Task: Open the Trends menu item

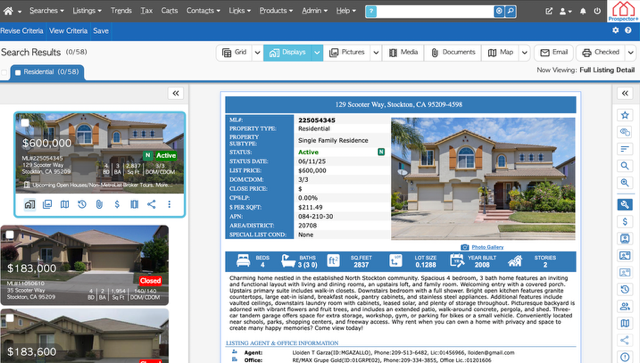Action: [x=121, y=11]
